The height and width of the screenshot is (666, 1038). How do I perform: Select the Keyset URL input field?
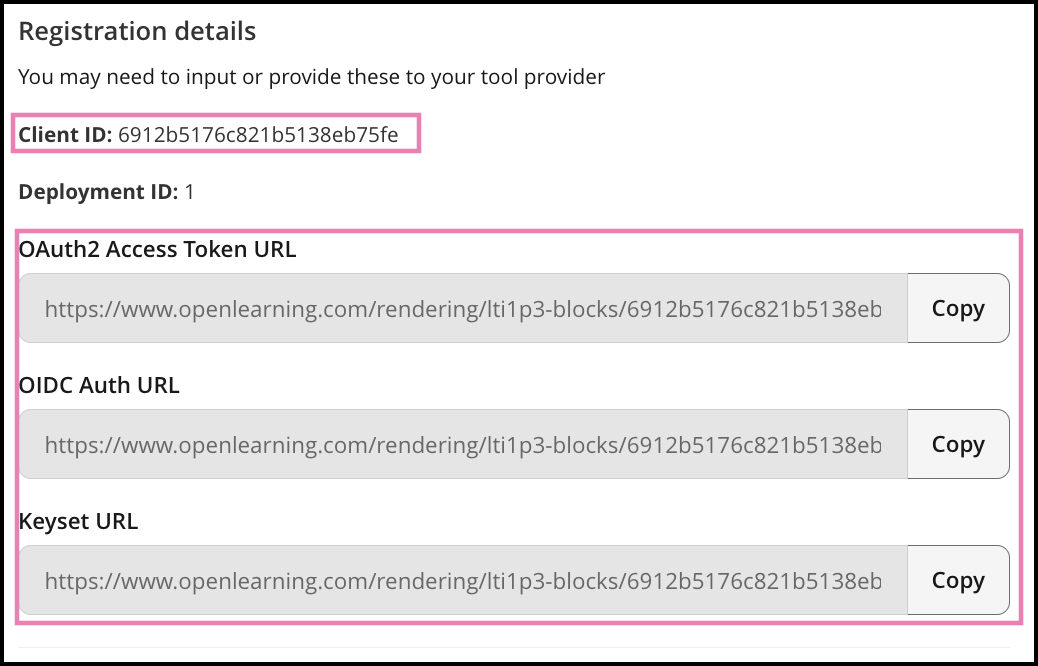click(463, 581)
